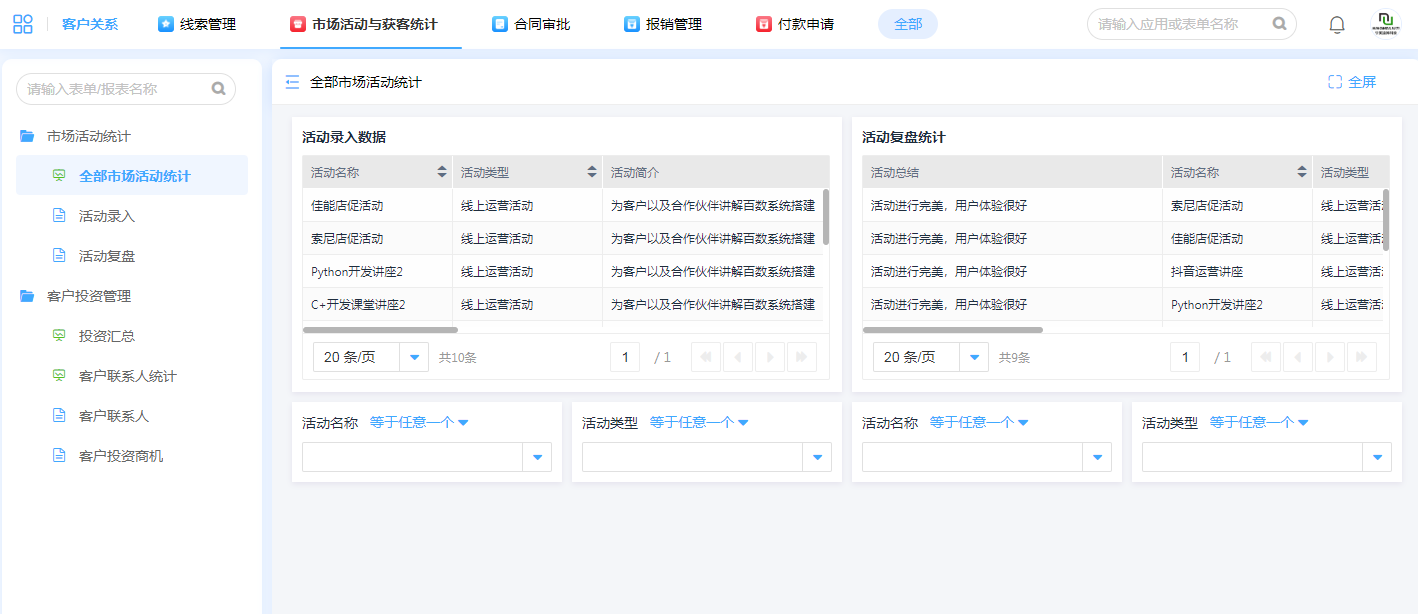Click the user avatar in the header

pos(1385,24)
